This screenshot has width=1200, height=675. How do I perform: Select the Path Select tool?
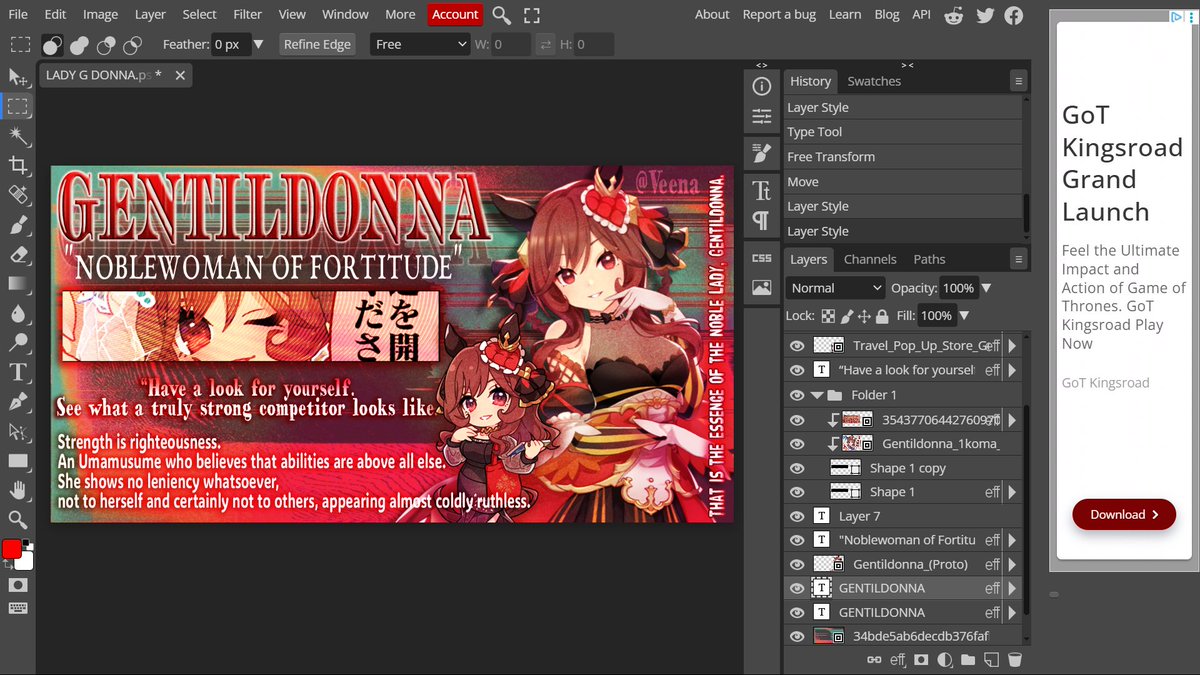pos(18,432)
